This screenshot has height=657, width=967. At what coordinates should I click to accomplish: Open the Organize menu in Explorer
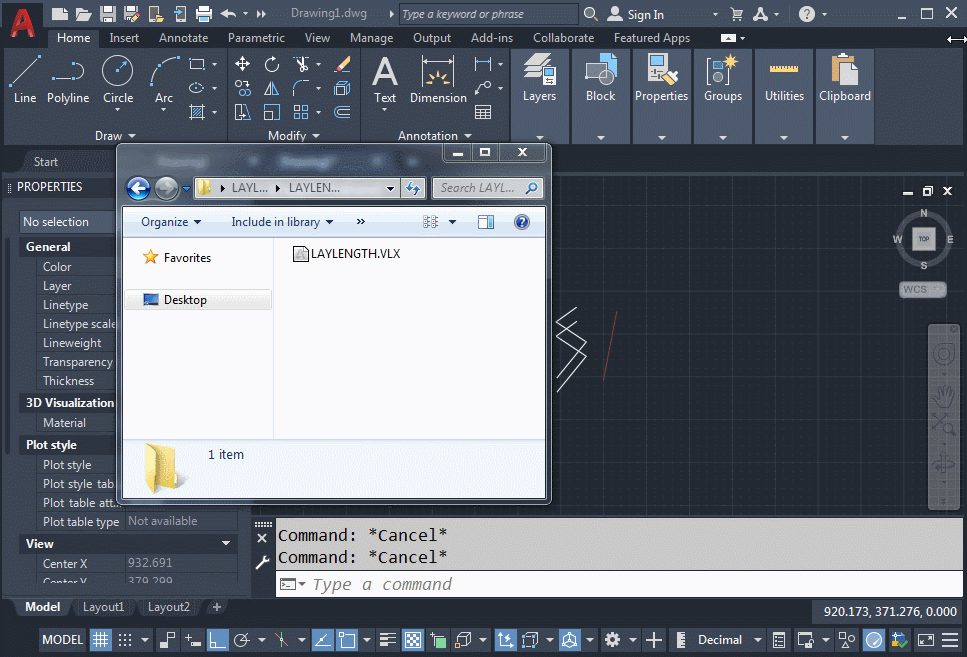[171, 222]
